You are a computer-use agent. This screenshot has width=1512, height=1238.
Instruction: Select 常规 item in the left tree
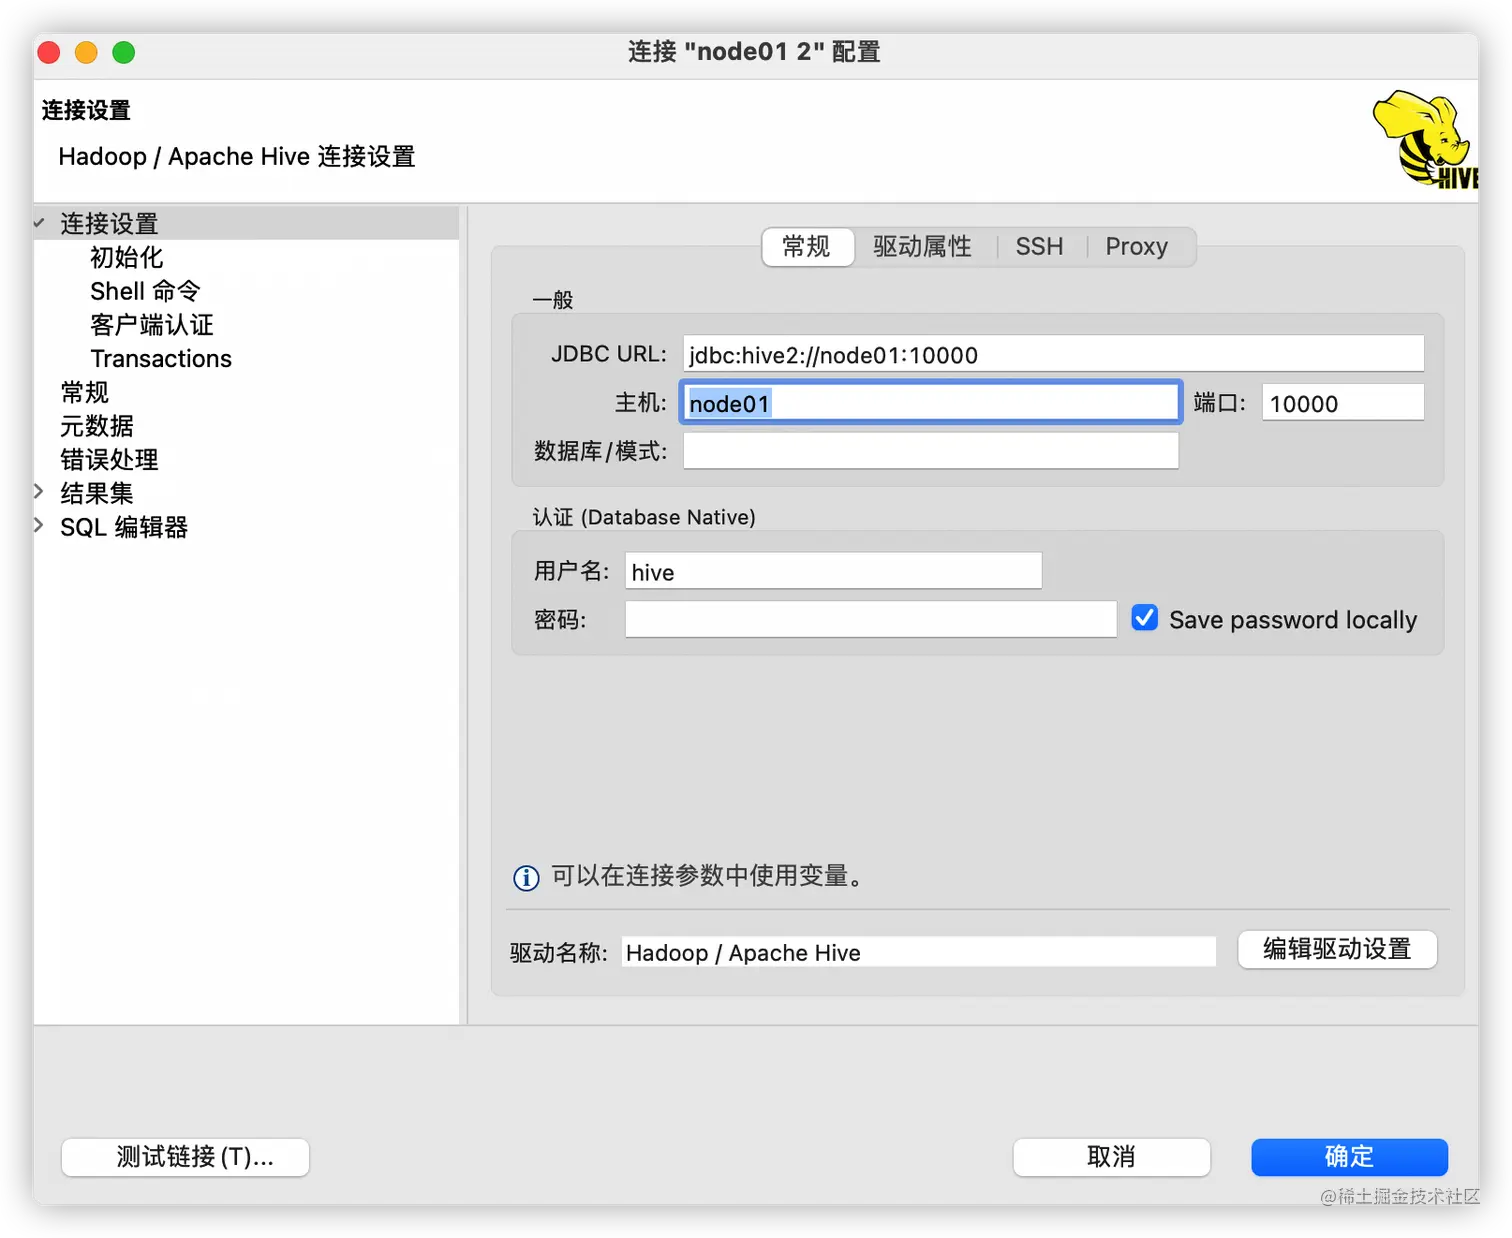[85, 392]
